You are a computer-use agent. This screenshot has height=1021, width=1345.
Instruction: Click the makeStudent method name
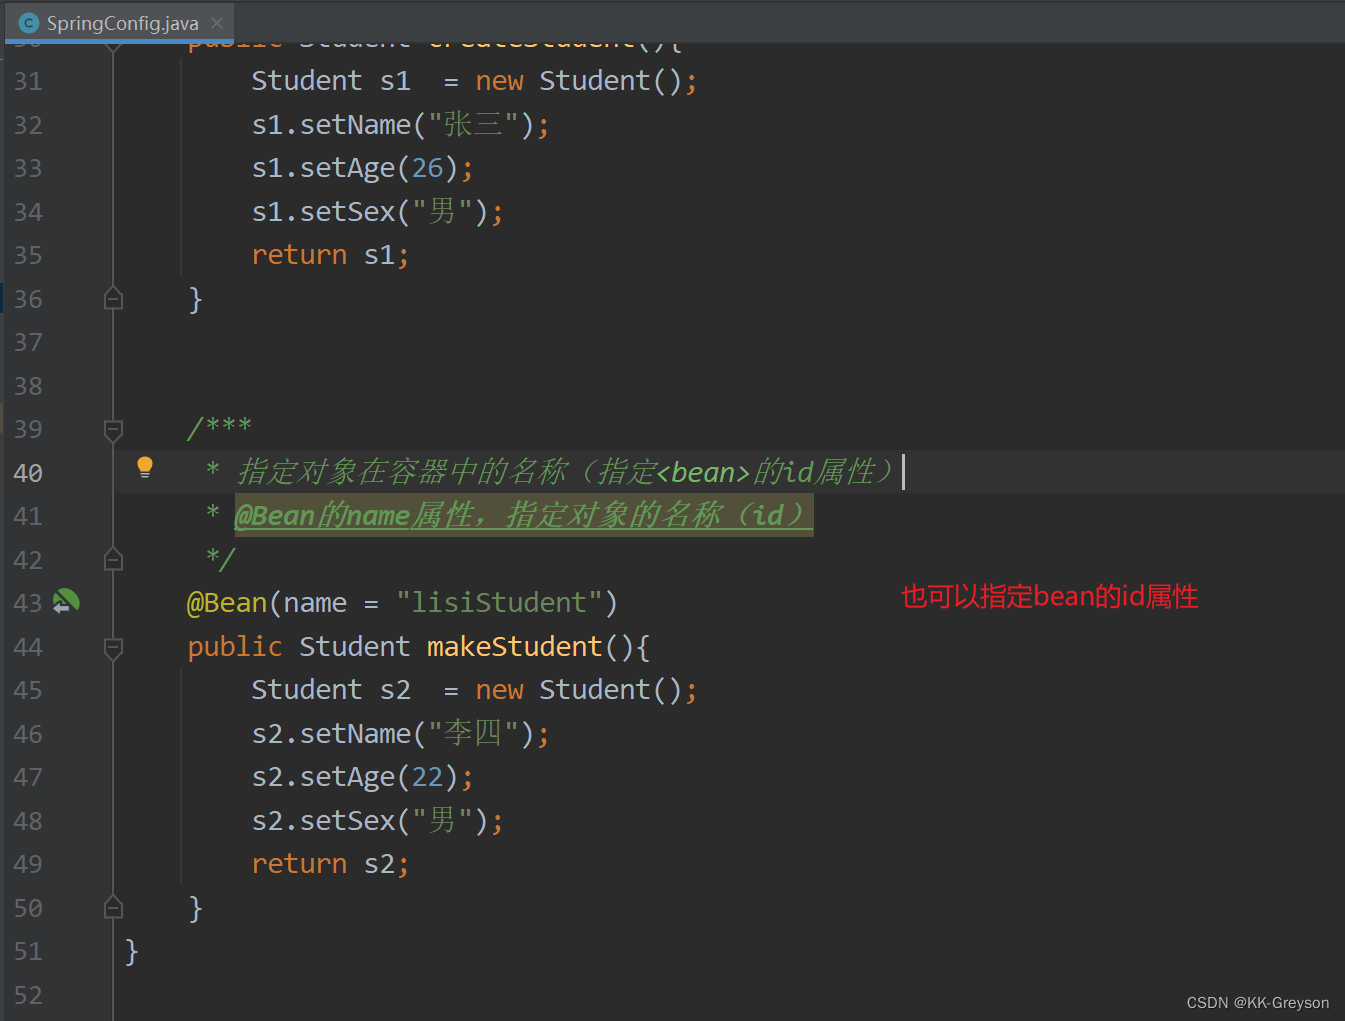coord(514,647)
